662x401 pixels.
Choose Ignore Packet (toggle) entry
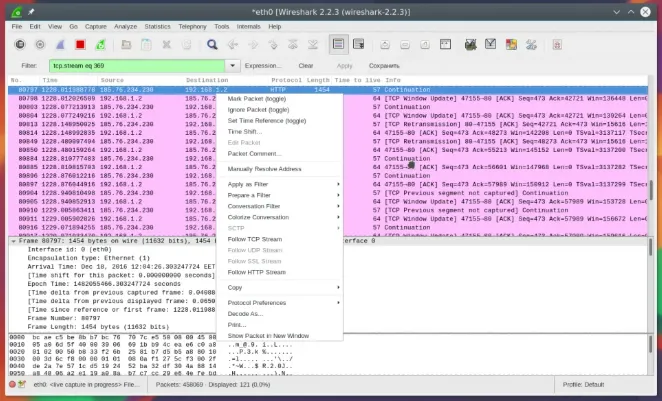[279, 110]
